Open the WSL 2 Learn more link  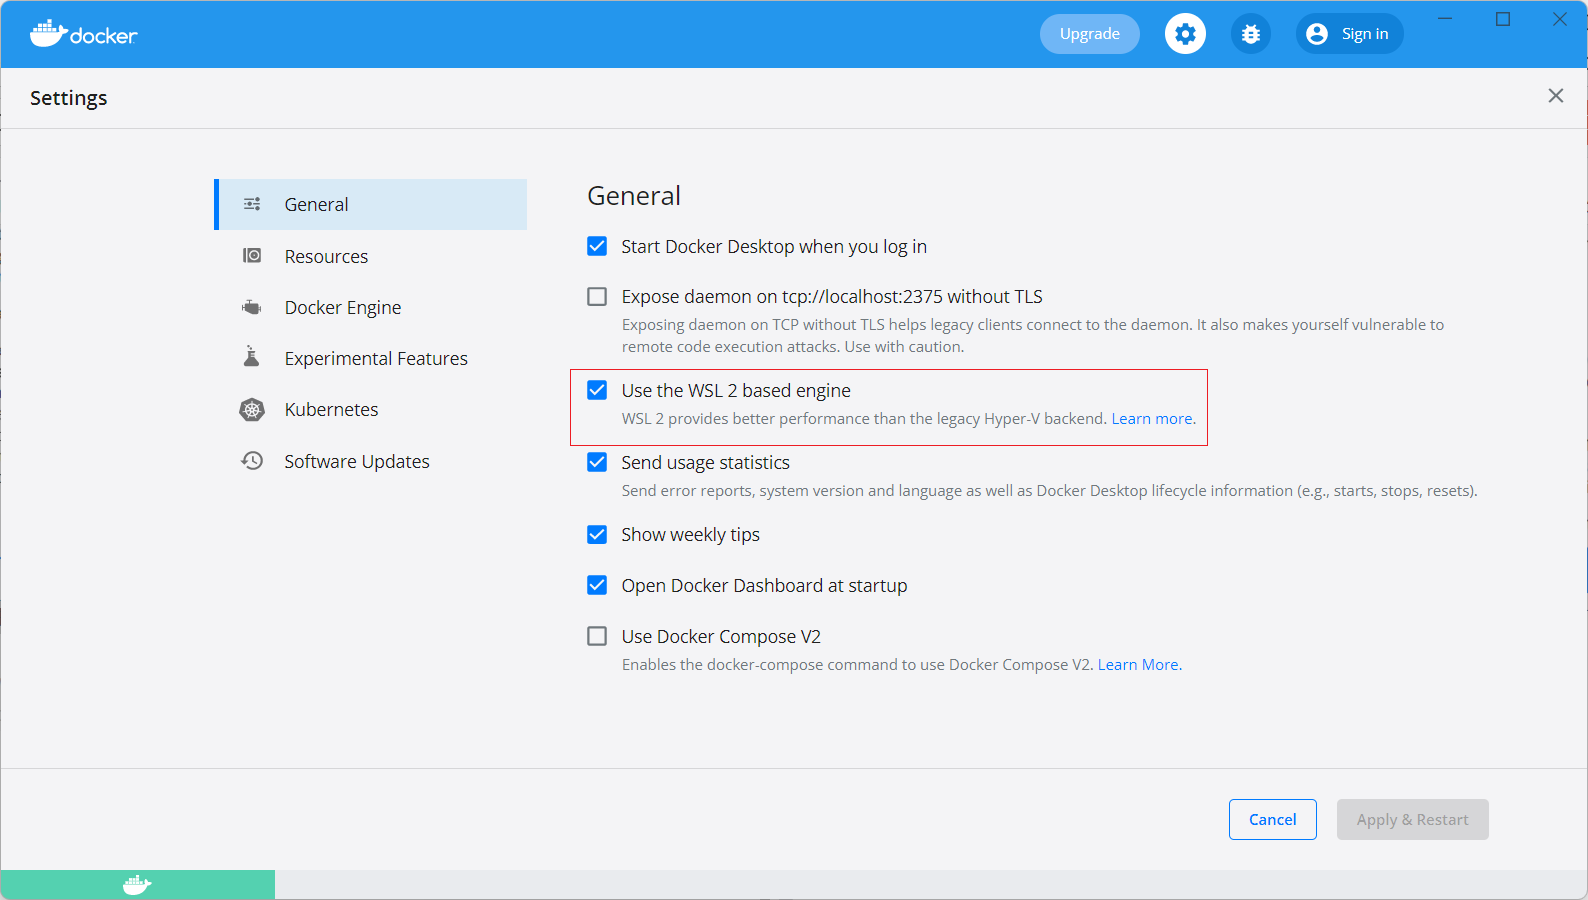[x=1152, y=419]
